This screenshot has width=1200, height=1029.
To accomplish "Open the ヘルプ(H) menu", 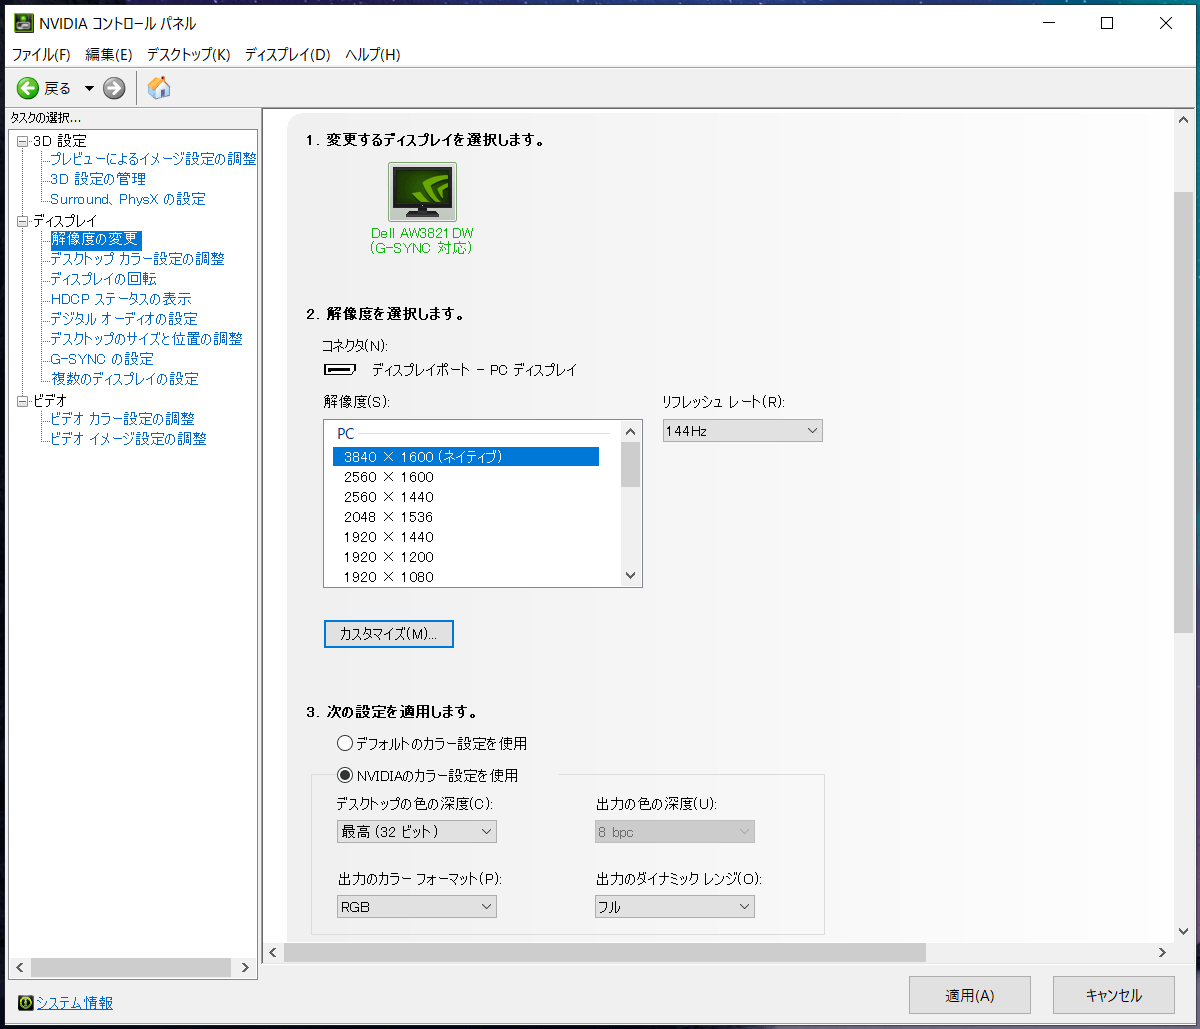I will (372, 54).
